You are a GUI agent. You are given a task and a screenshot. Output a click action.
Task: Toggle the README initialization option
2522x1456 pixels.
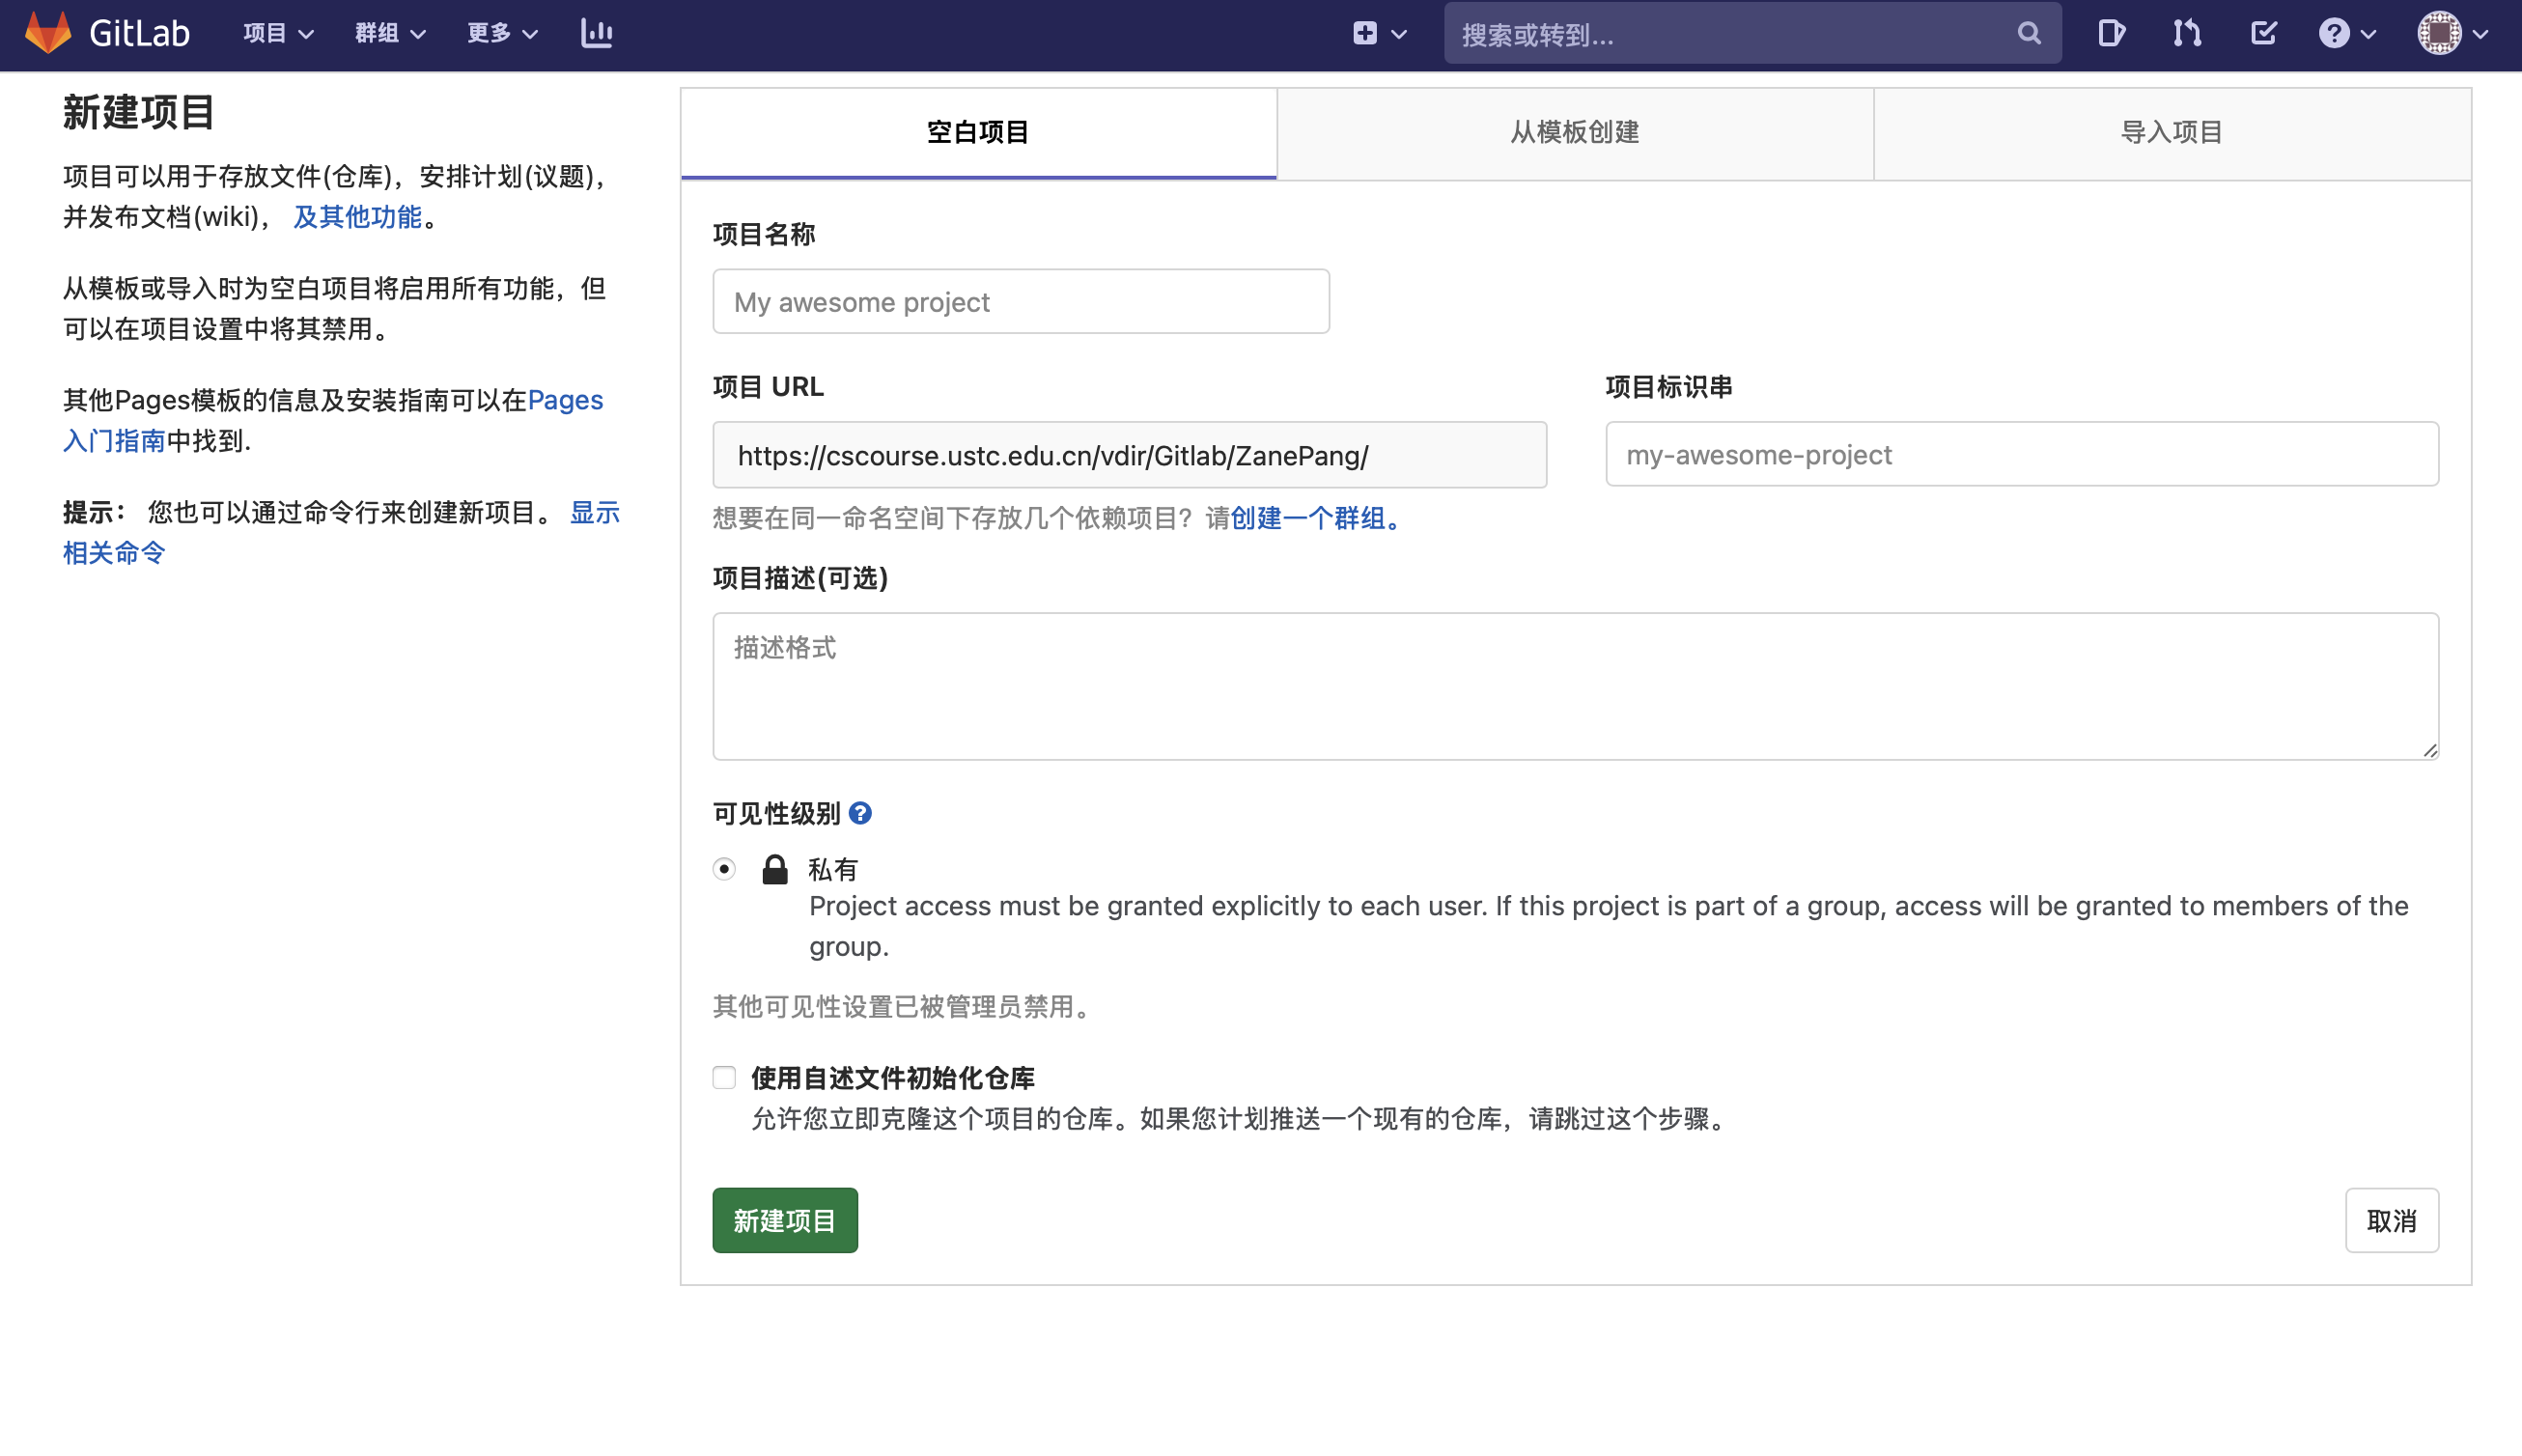(723, 1077)
